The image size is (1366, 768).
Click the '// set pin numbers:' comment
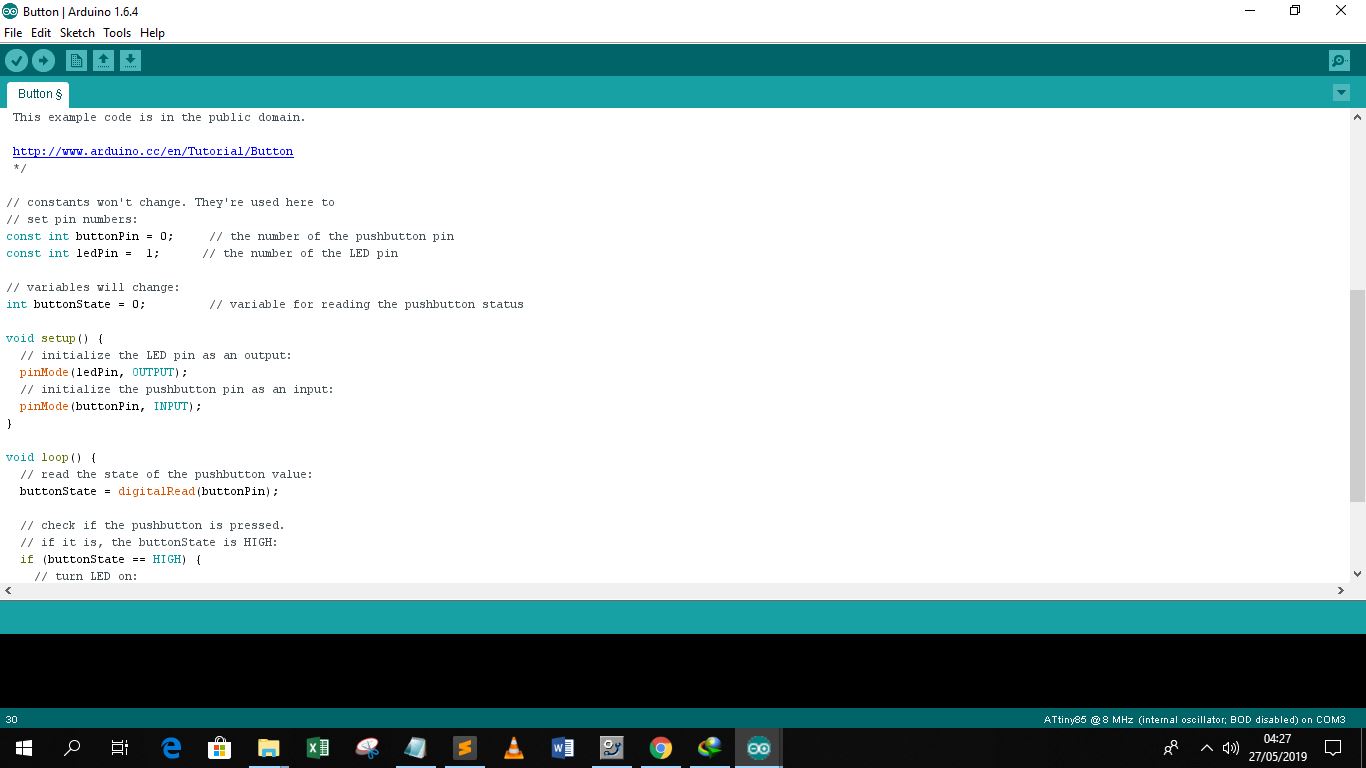pyautogui.click(x=72, y=220)
